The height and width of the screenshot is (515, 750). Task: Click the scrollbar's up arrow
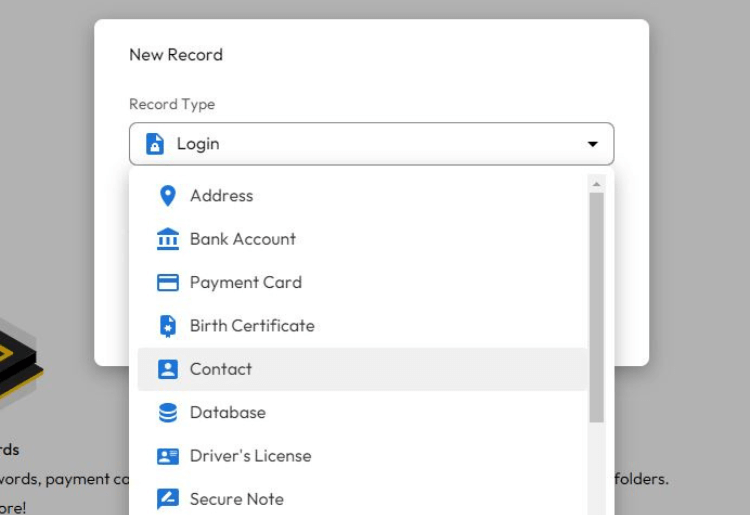tap(597, 184)
